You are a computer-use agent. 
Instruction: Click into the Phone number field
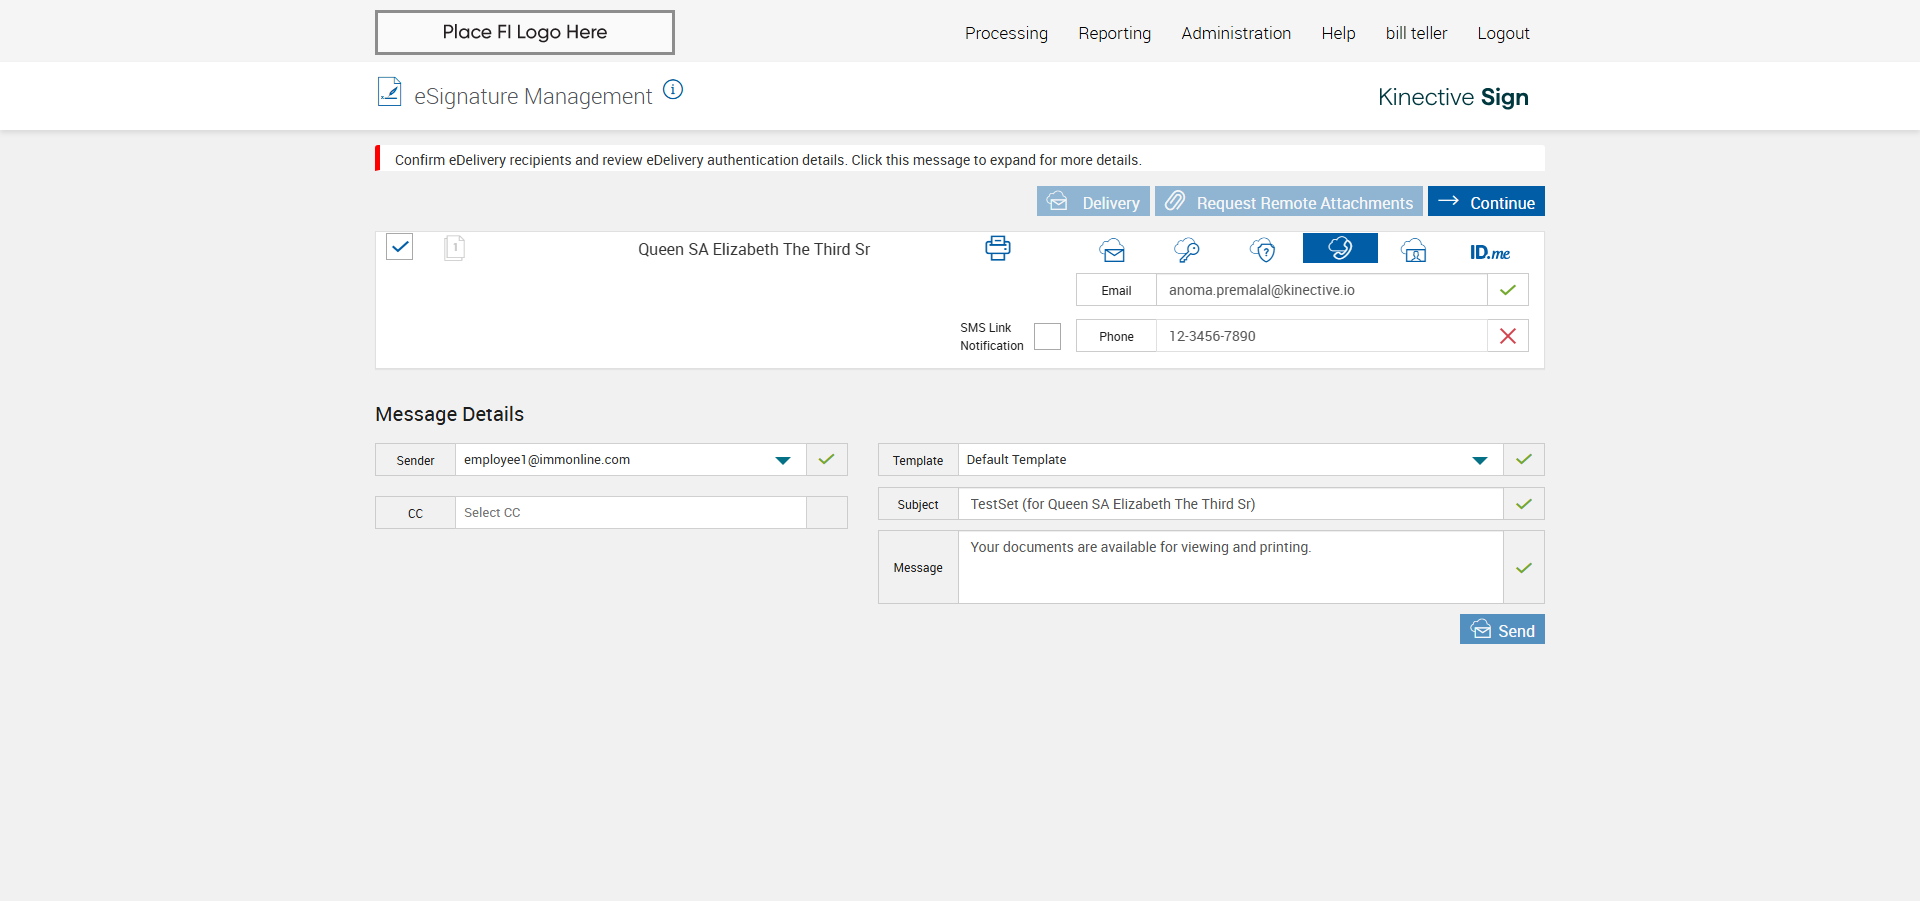point(1320,336)
